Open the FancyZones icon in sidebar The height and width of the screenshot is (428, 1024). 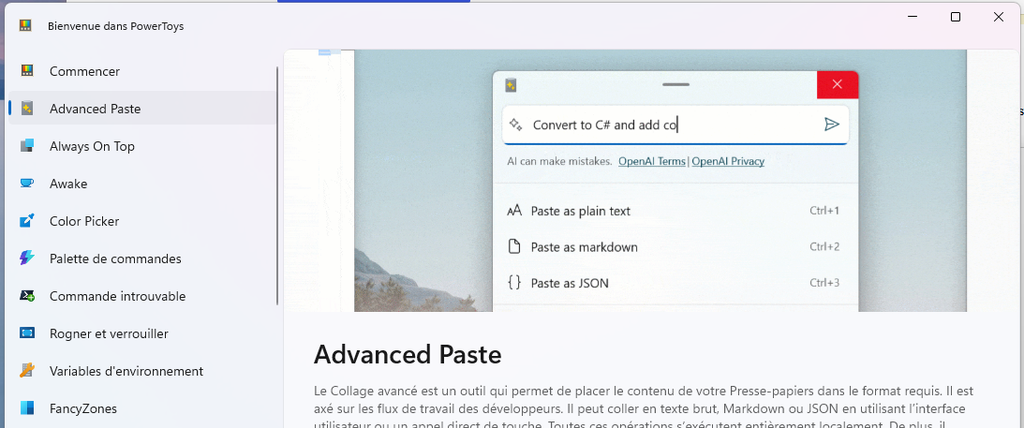(27, 408)
